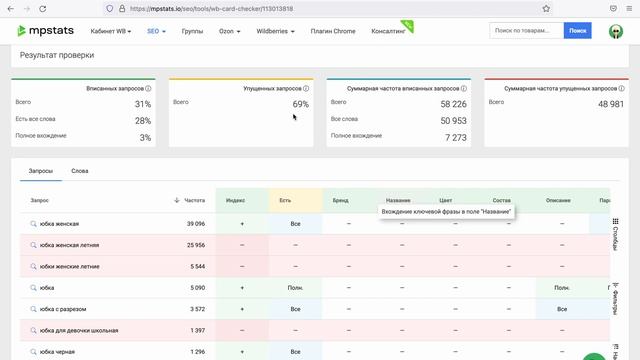Select the frequency value 39 096

(196, 224)
